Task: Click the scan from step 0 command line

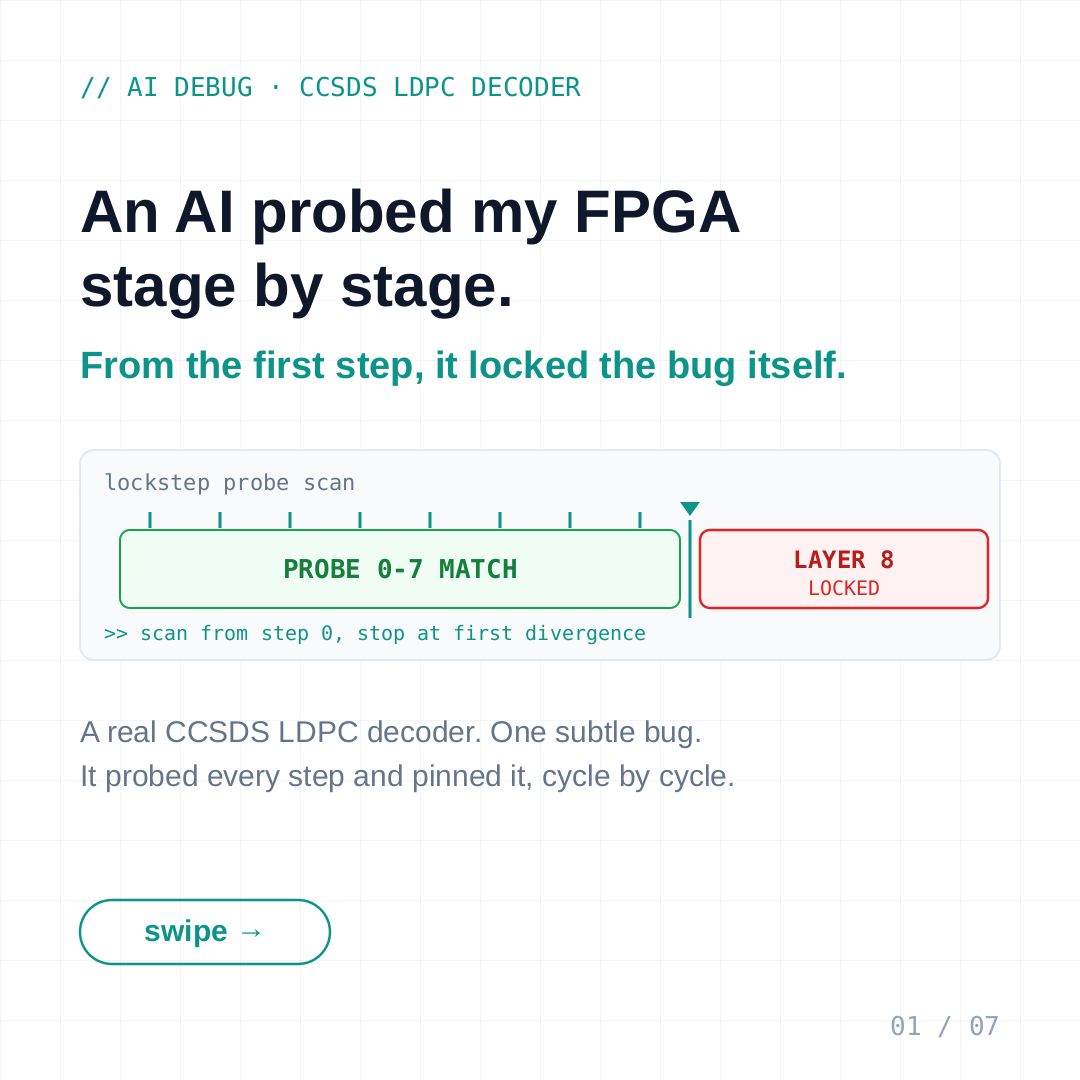Action: click(x=375, y=633)
